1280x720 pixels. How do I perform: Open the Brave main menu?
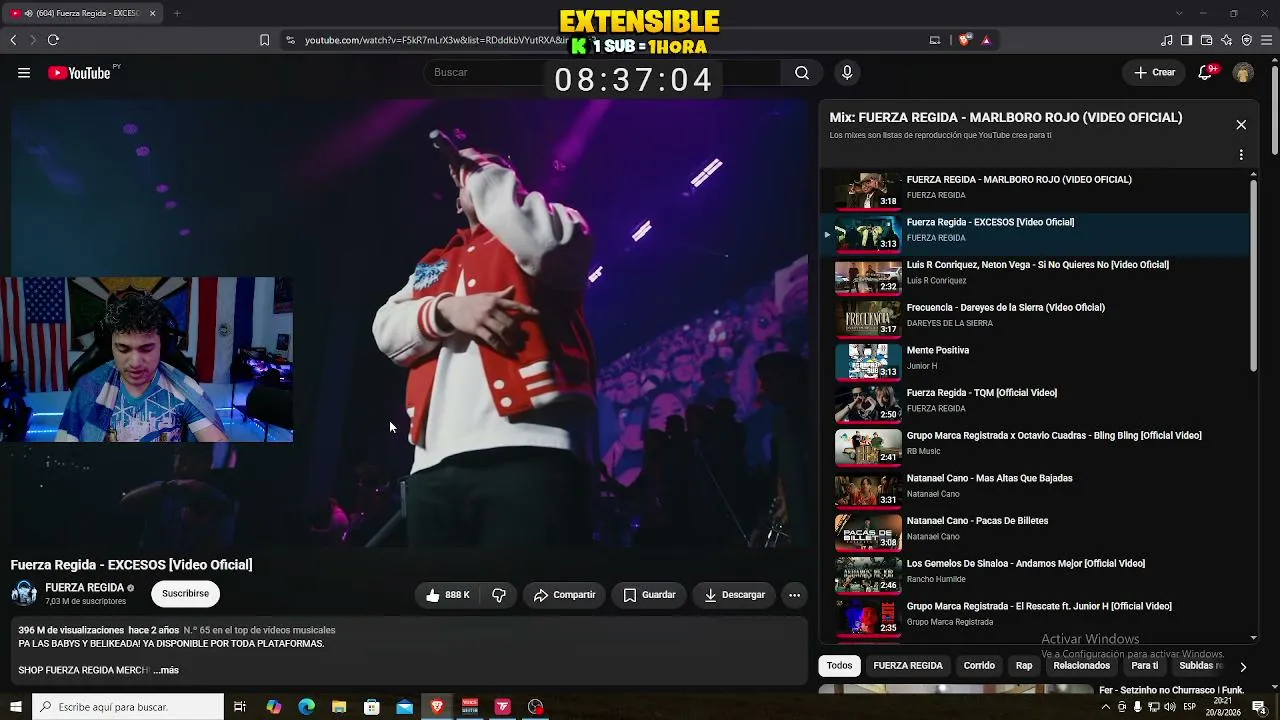point(1266,40)
